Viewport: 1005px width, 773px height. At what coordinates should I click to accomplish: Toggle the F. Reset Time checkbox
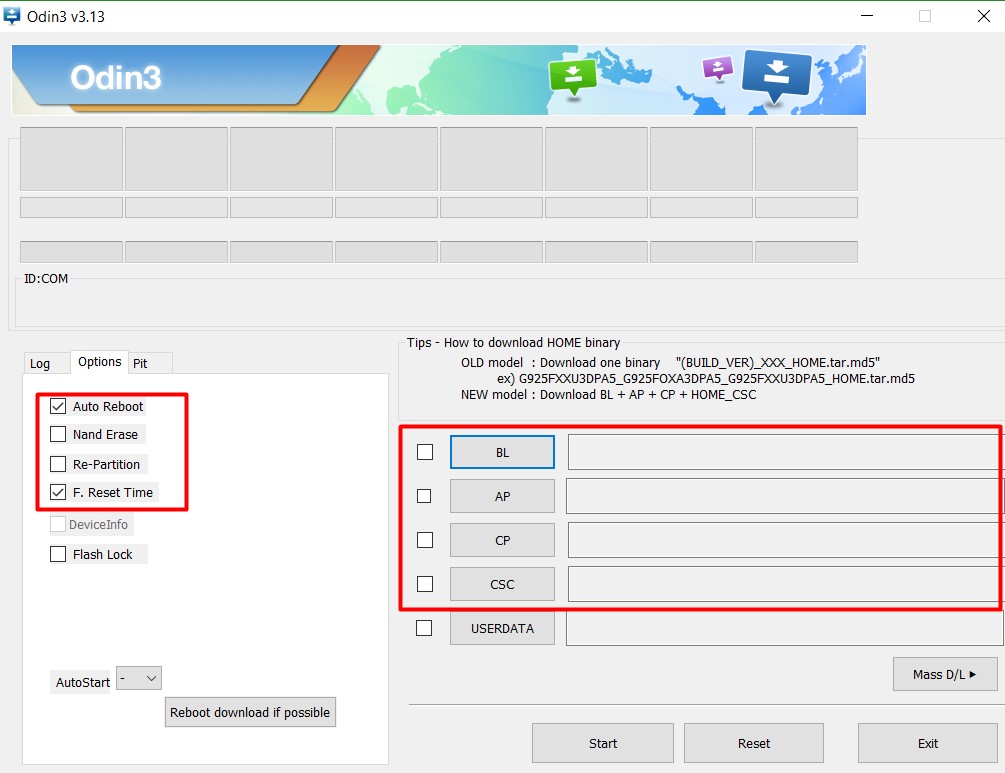click(x=58, y=492)
